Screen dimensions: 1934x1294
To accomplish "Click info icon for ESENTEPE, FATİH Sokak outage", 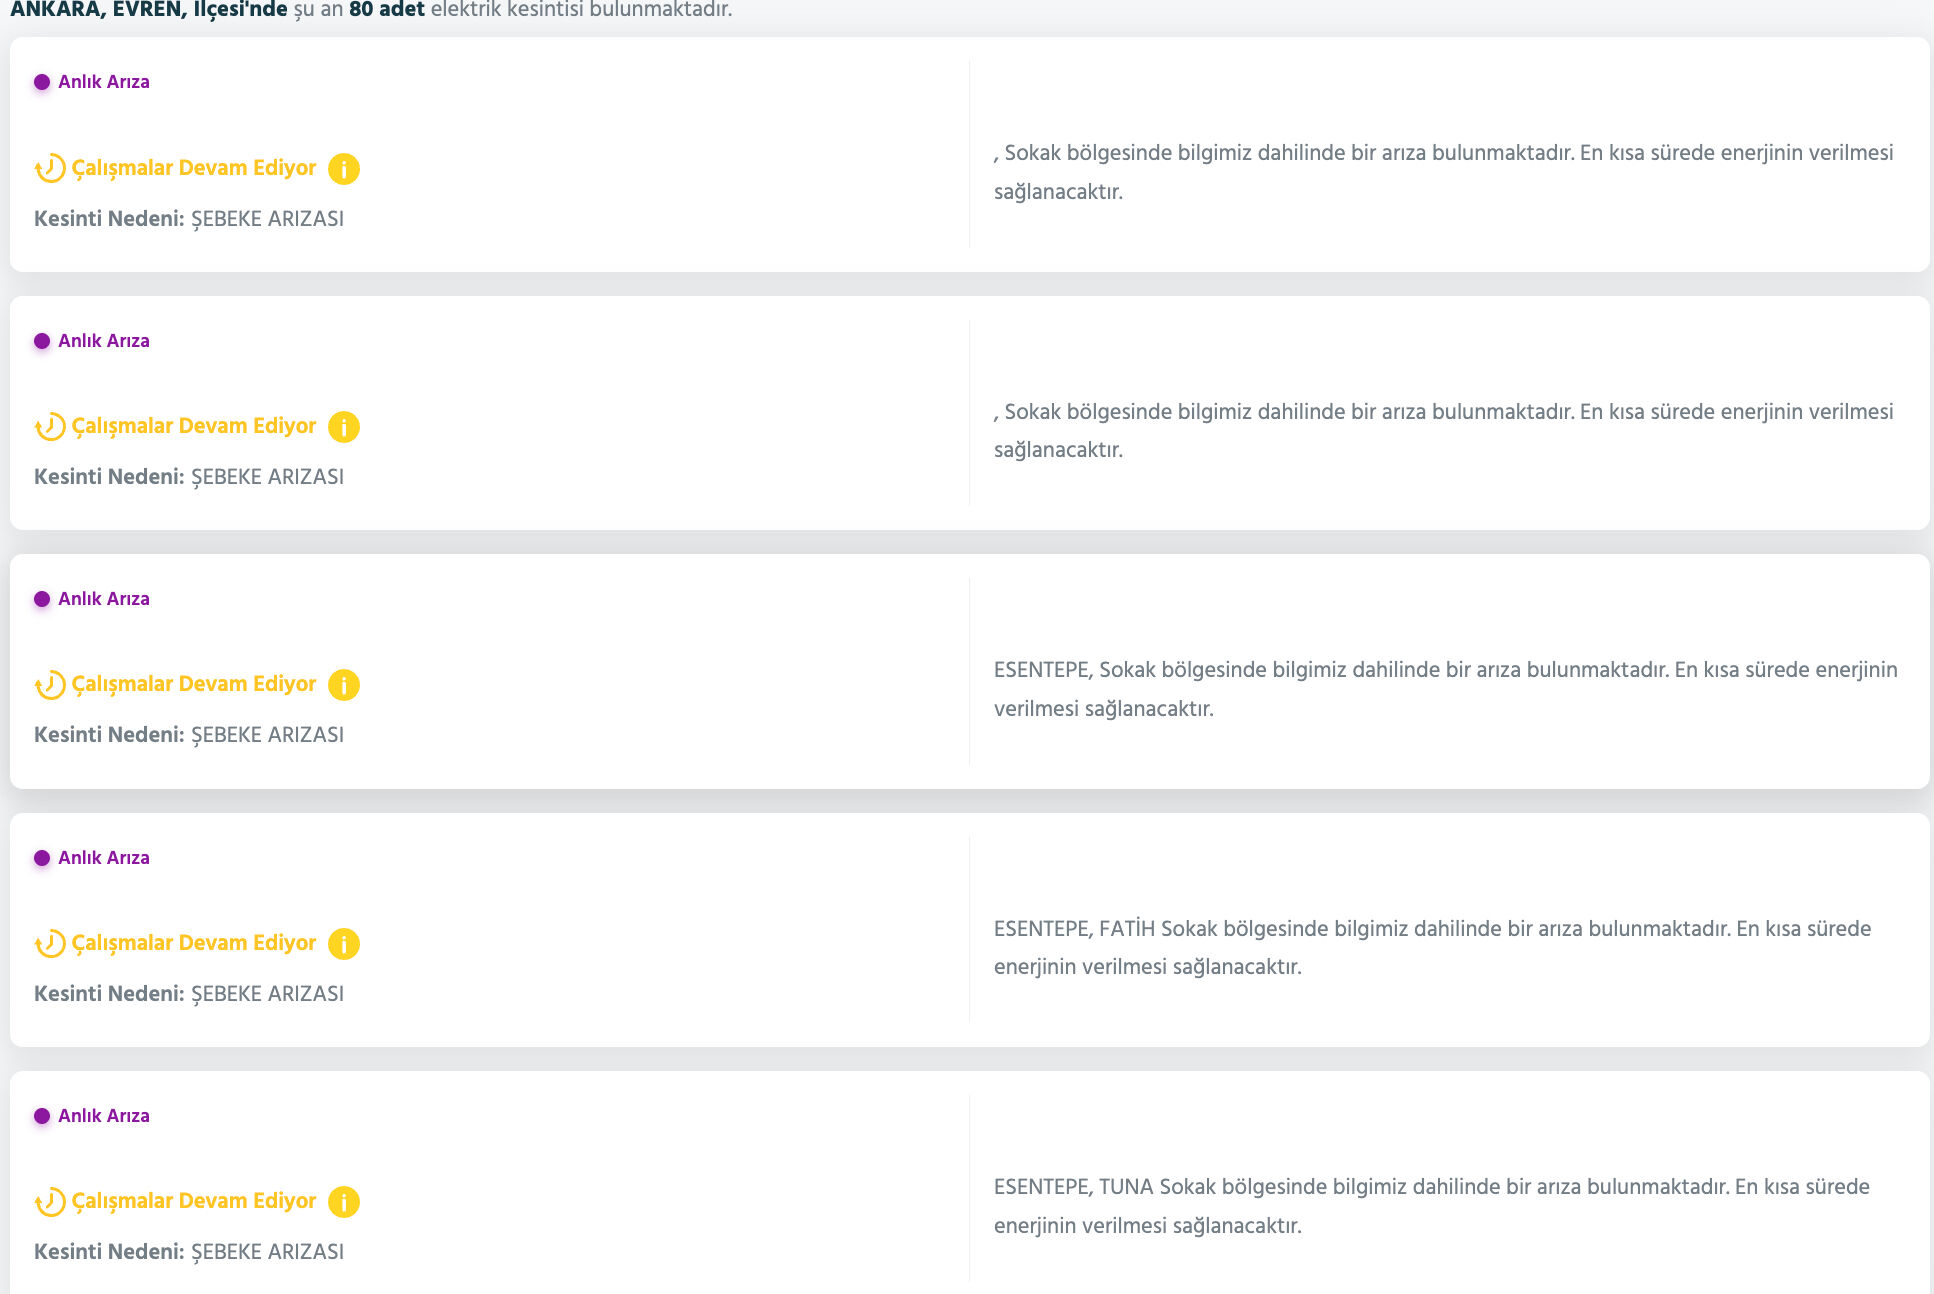I will coord(343,944).
